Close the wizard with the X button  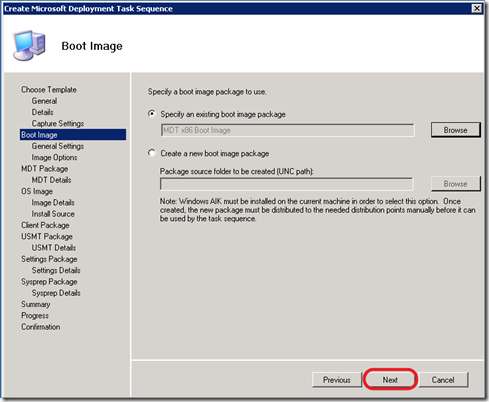click(x=477, y=8)
